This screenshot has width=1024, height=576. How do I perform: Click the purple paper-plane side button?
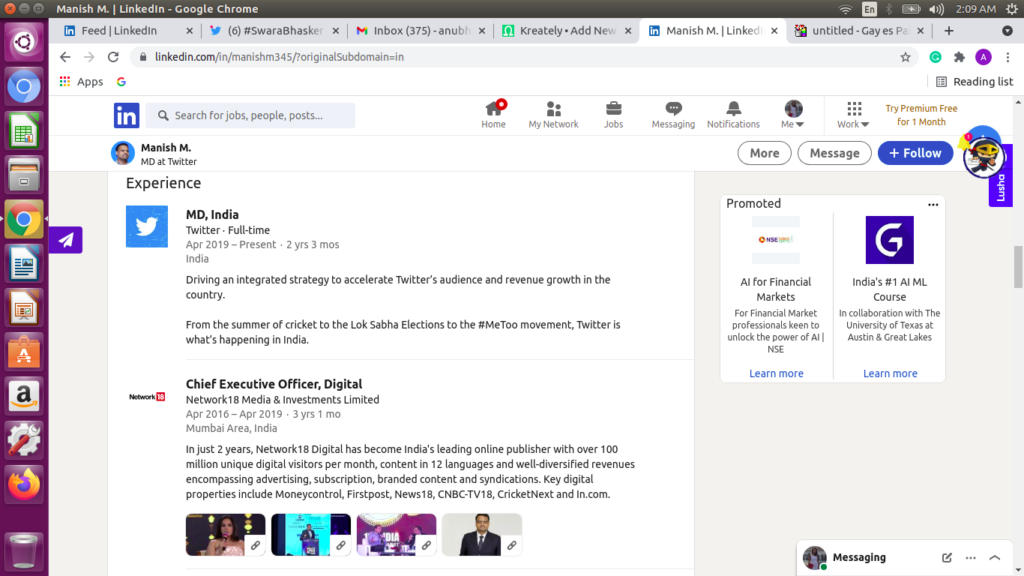pyautogui.click(x=66, y=240)
